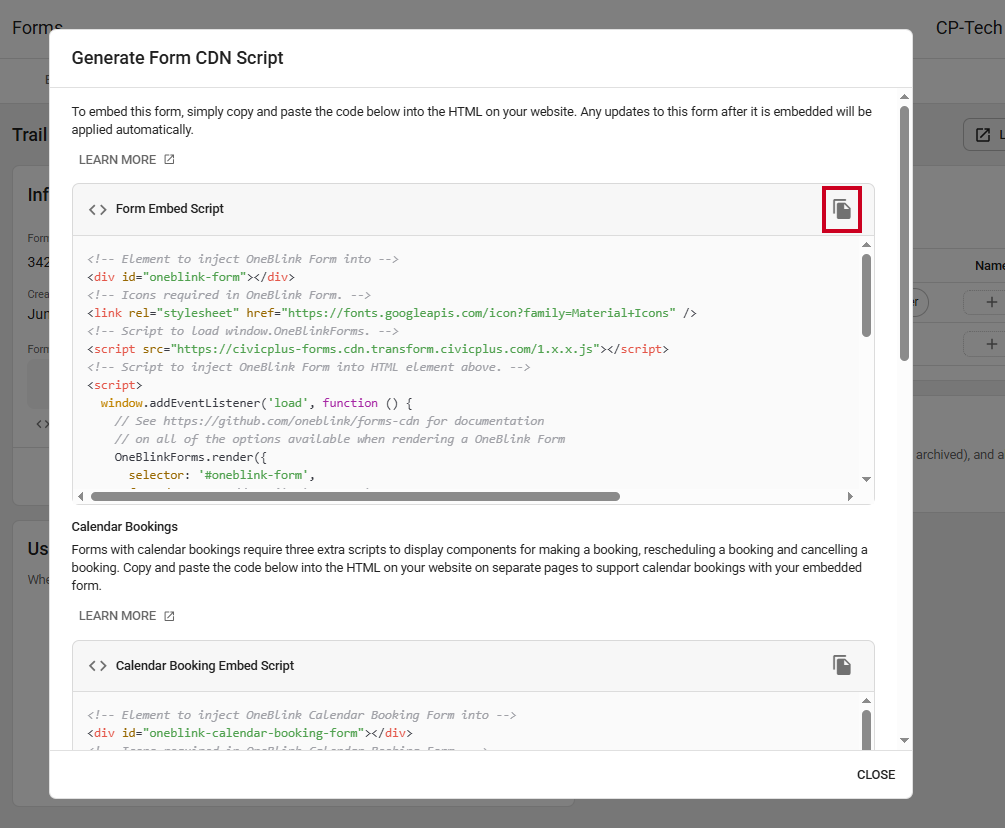Click the Form Embed Script vertical scrollbar thumb
1005x828 pixels.
[x=866, y=295]
